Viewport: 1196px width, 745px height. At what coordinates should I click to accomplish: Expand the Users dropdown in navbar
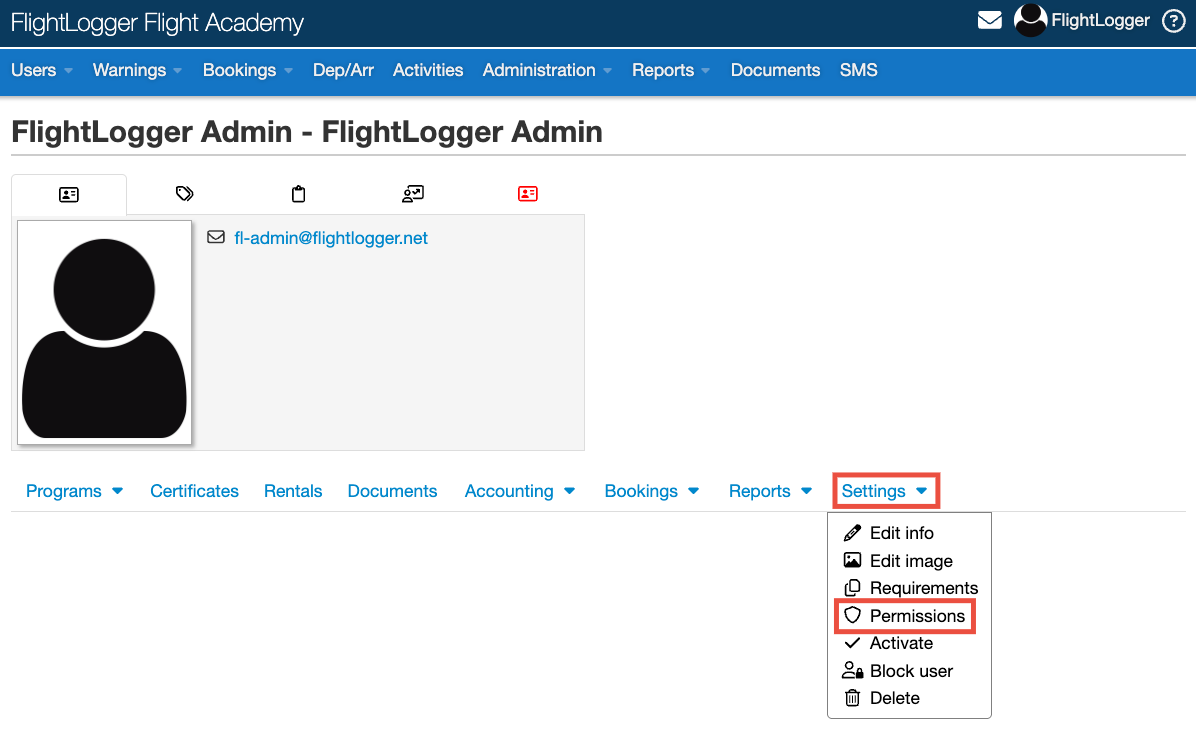point(42,70)
